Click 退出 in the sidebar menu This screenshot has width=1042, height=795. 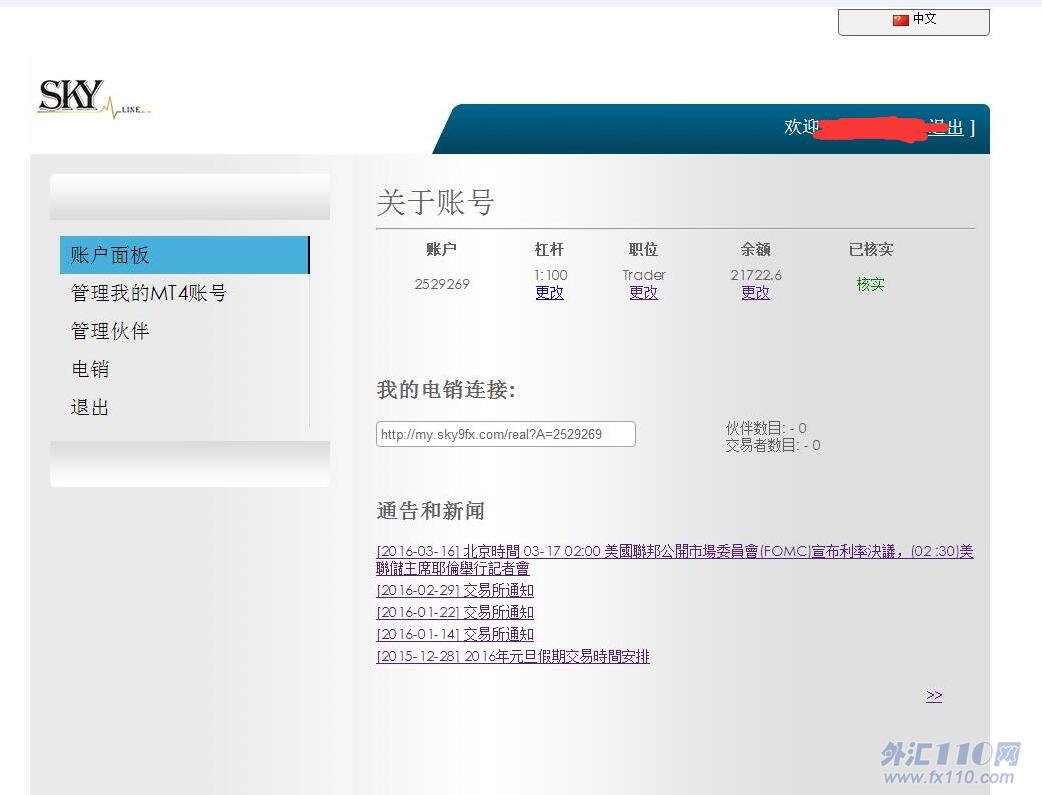90,407
